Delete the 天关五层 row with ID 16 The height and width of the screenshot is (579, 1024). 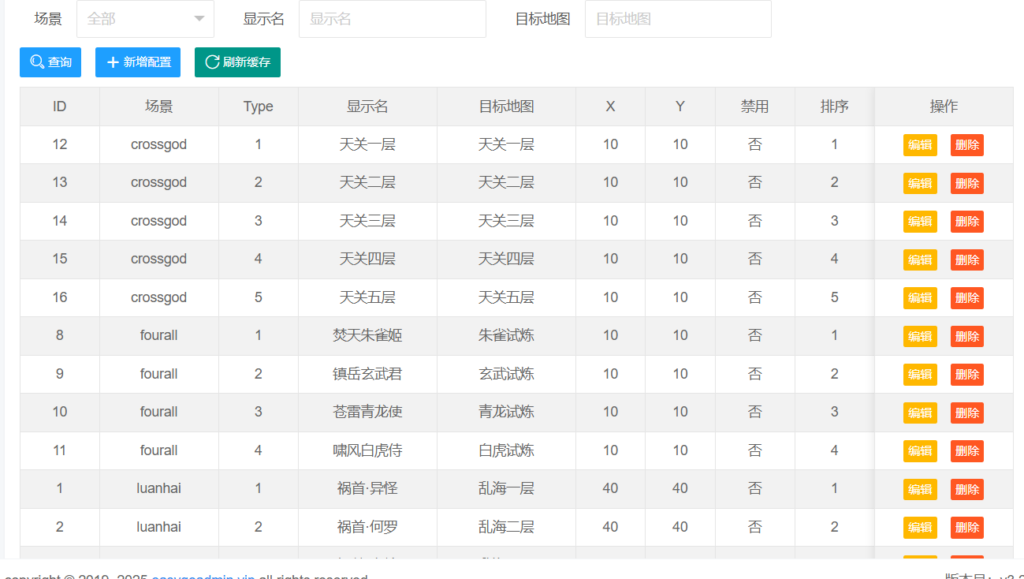[x=967, y=298]
